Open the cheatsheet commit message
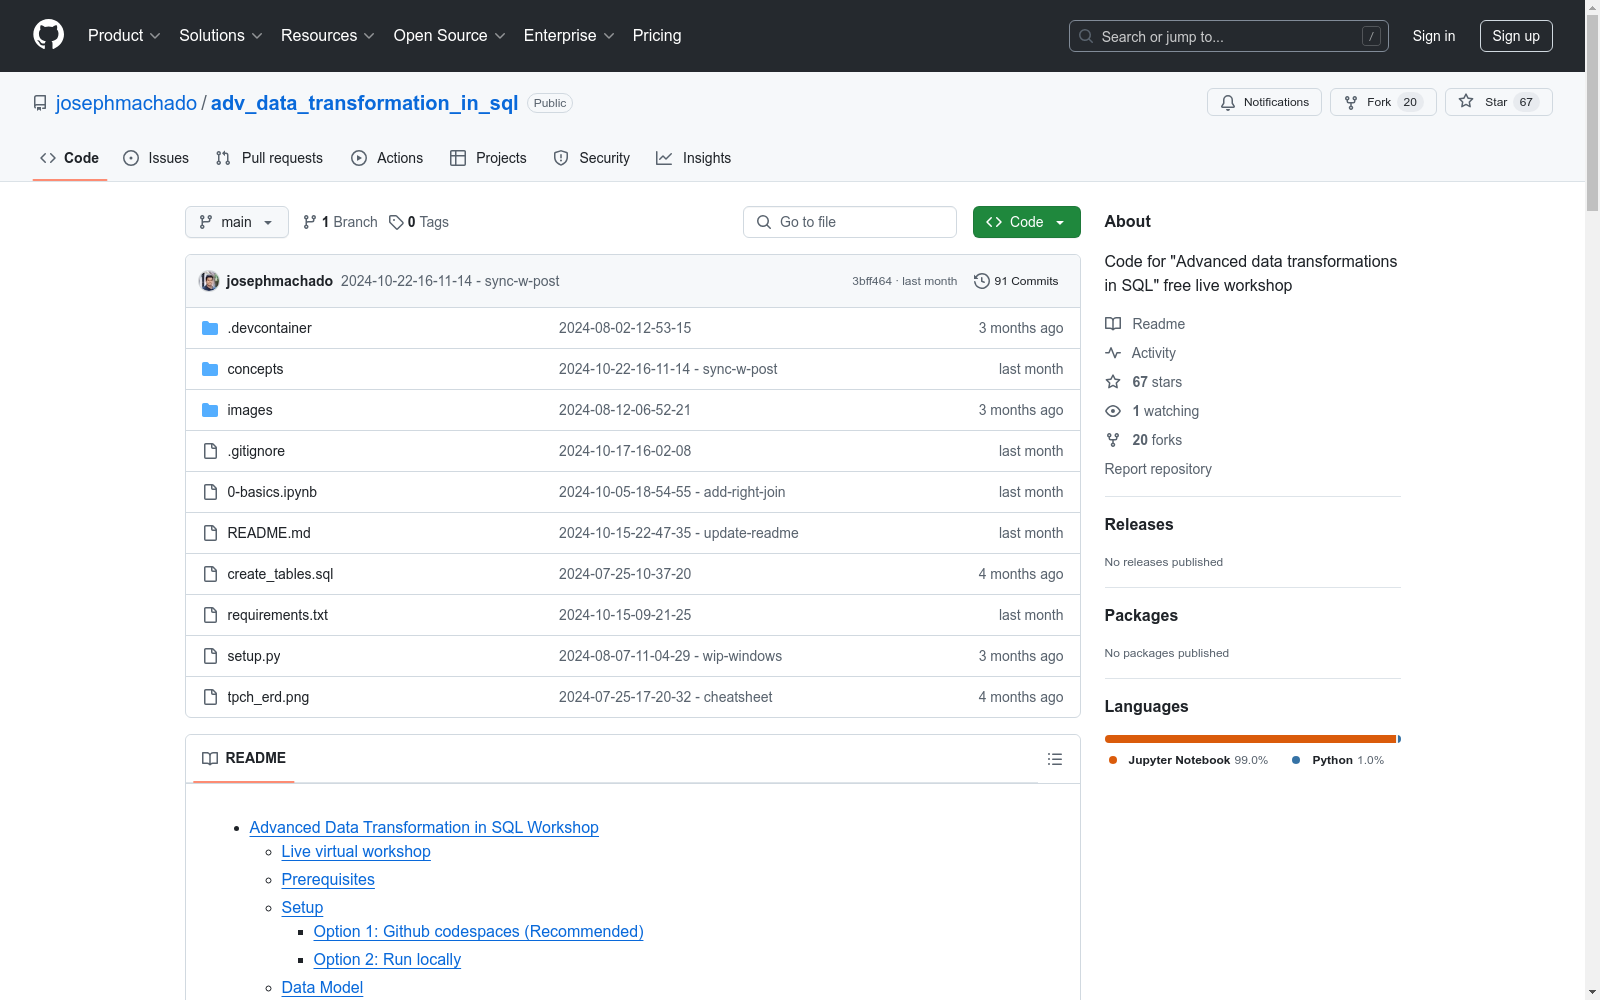This screenshot has width=1600, height=1000. point(666,697)
